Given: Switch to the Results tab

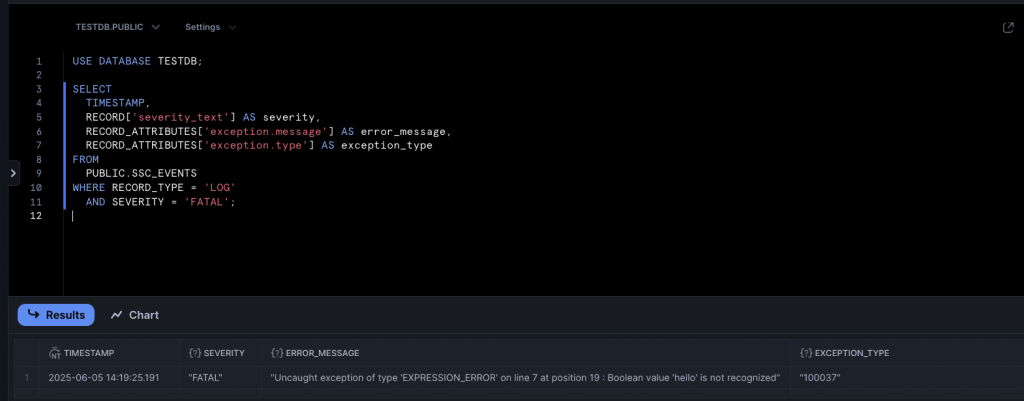Looking at the screenshot, I should [56, 315].
